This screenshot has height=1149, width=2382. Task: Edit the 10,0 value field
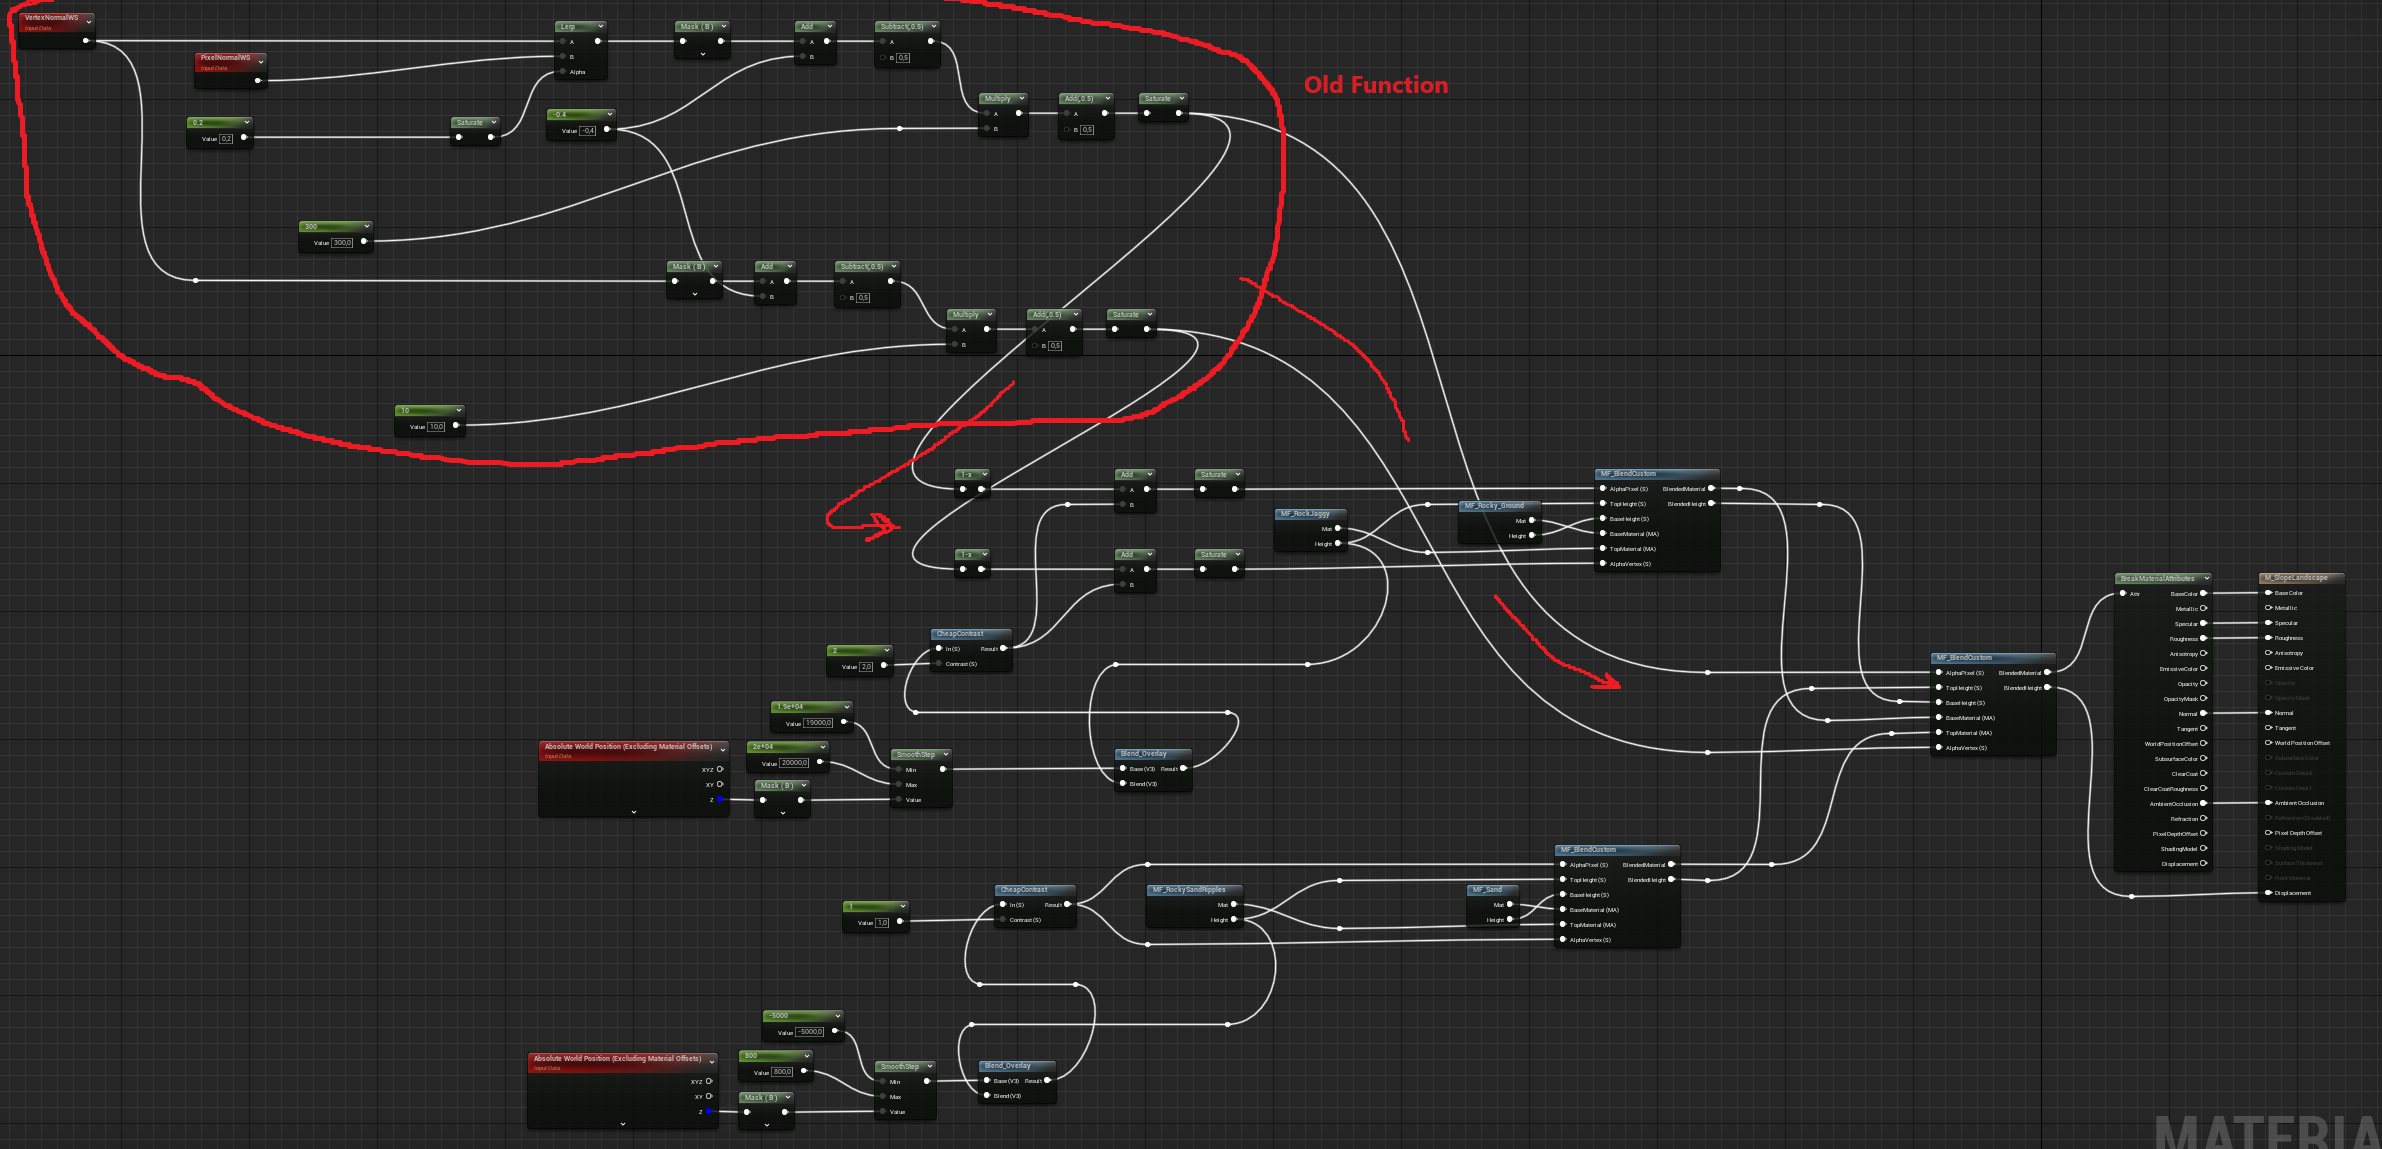click(x=436, y=427)
